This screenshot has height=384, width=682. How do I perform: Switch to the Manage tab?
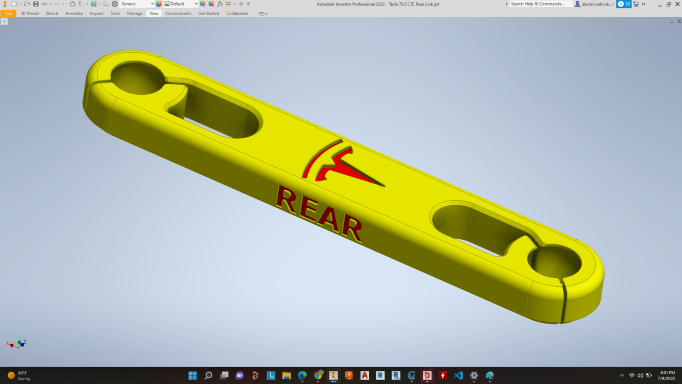click(x=134, y=13)
